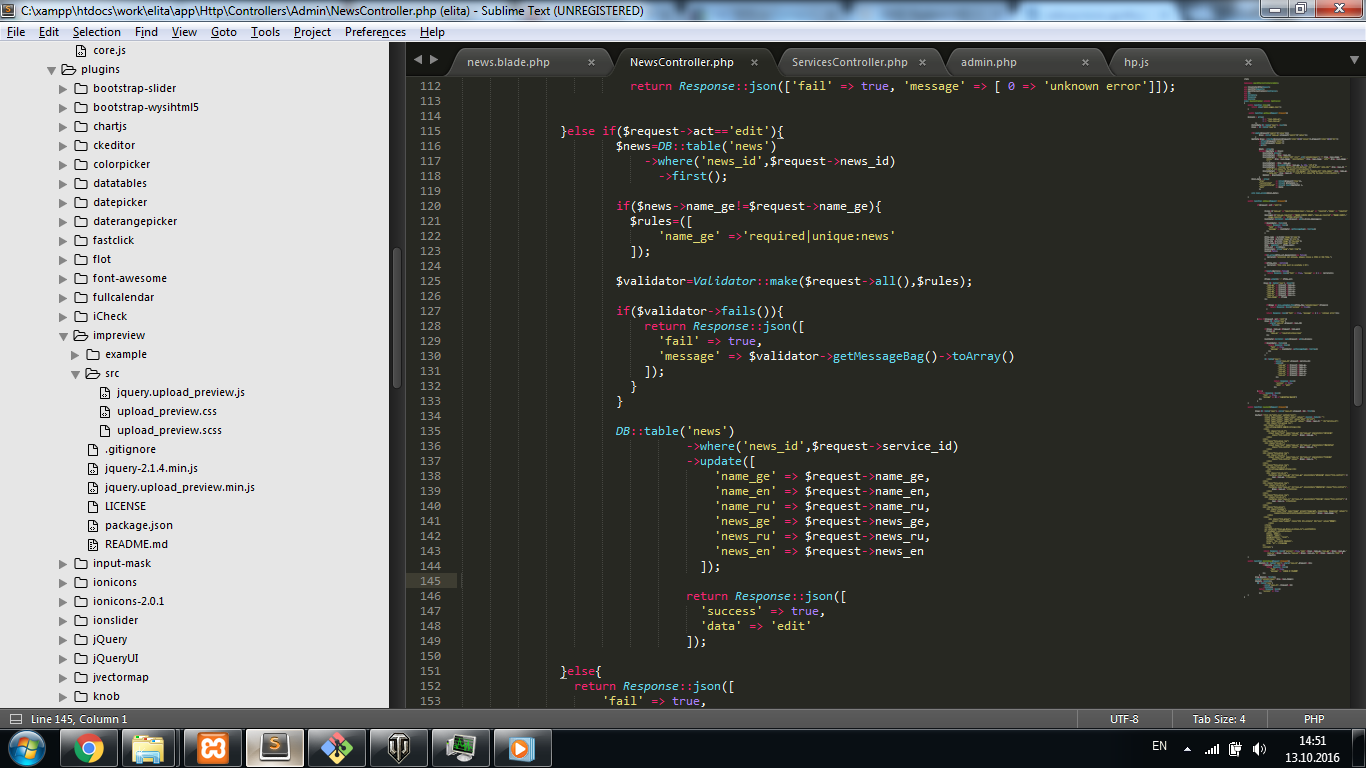Open XAMPP control panel from taskbar

[212, 747]
